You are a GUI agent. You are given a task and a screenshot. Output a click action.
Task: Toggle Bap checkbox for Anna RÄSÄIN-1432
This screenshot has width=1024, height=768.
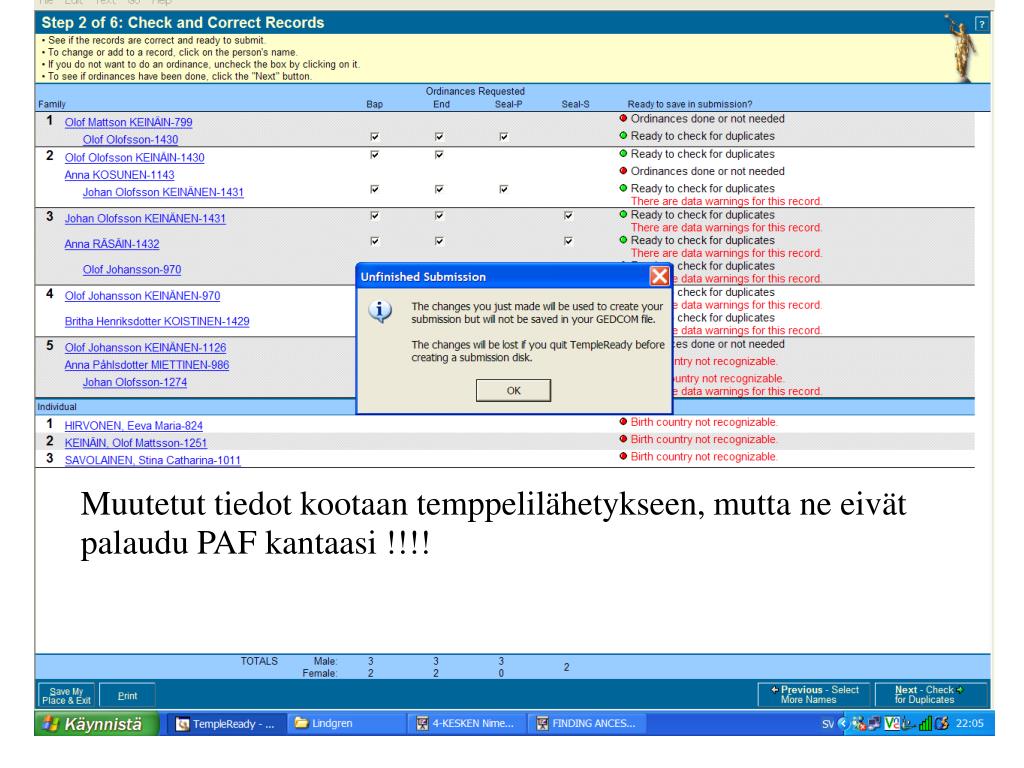374,241
